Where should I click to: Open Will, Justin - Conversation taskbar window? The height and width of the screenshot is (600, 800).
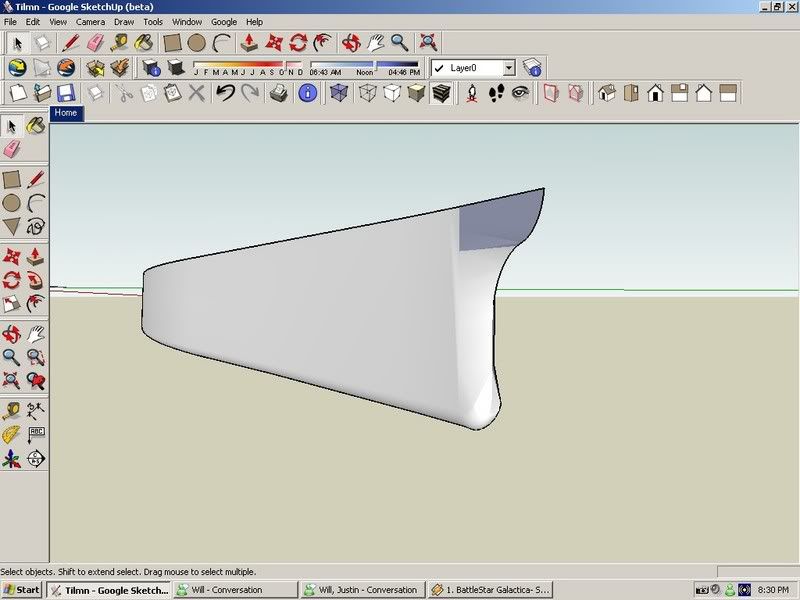tap(363, 590)
